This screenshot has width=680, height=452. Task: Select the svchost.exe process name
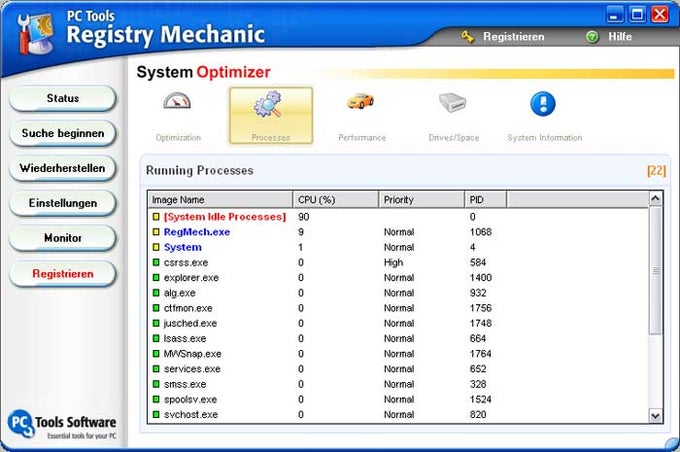[x=191, y=414]
